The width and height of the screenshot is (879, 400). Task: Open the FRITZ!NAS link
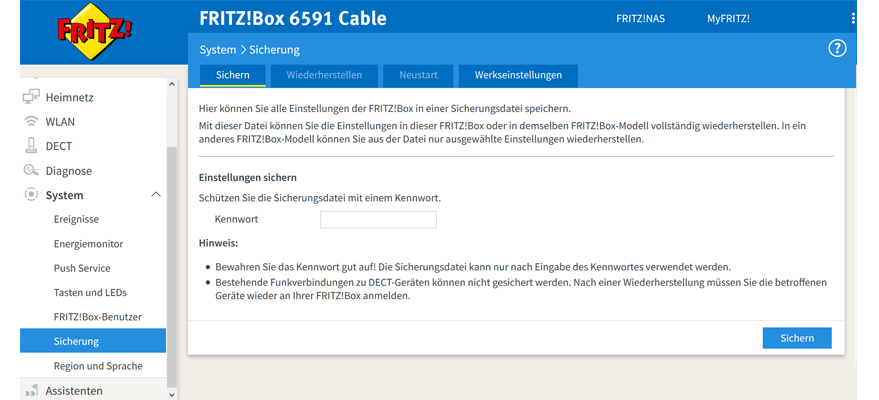pos(640,19)
